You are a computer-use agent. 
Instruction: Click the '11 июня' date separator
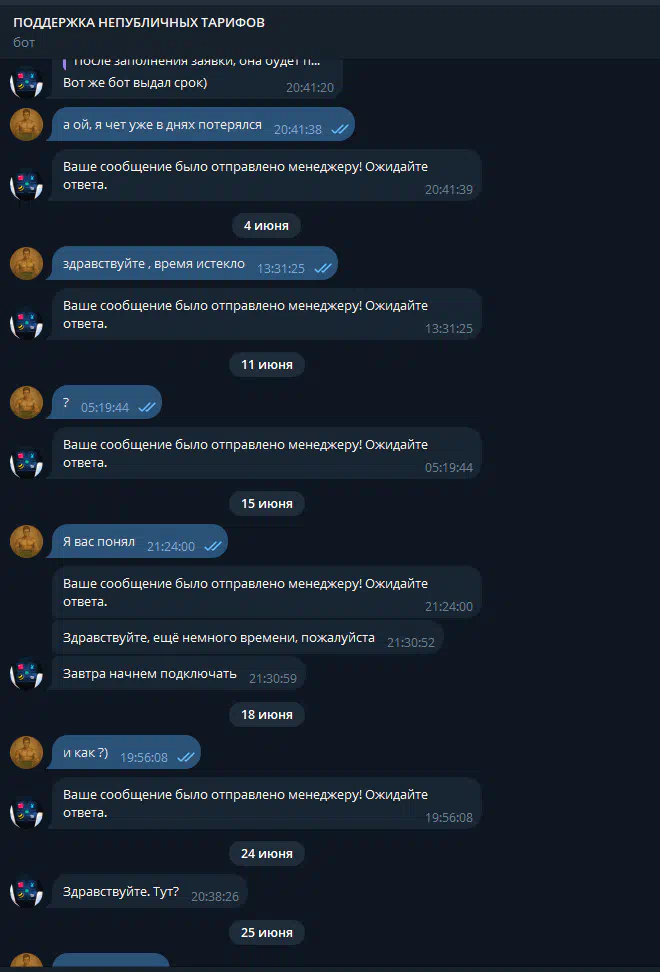(266, 364)
